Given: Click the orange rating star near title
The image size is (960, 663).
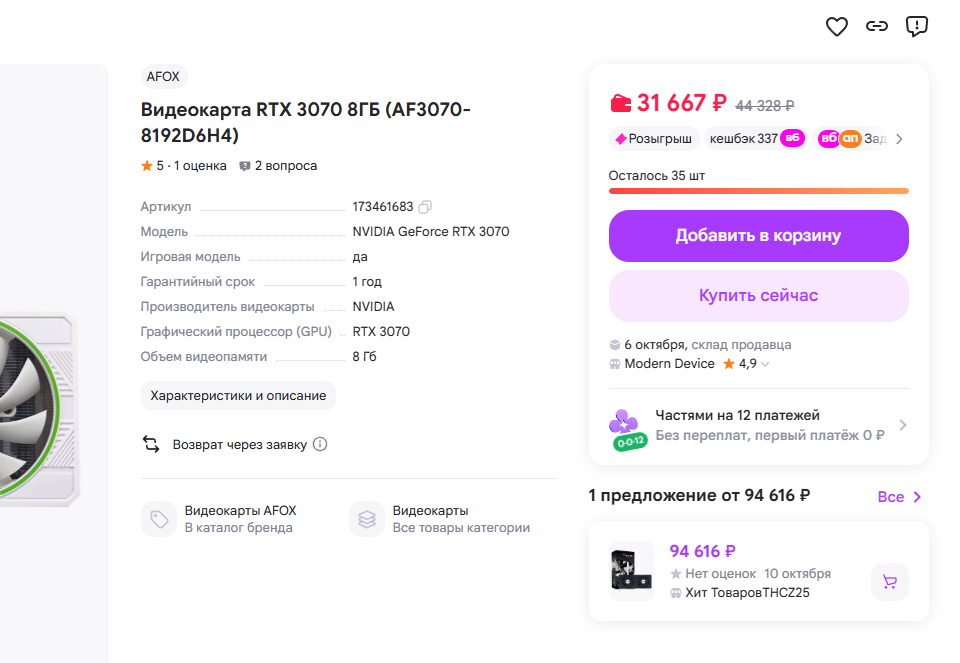Looking at the screenshot, I should pyautogui.click(x=147, y=166).
